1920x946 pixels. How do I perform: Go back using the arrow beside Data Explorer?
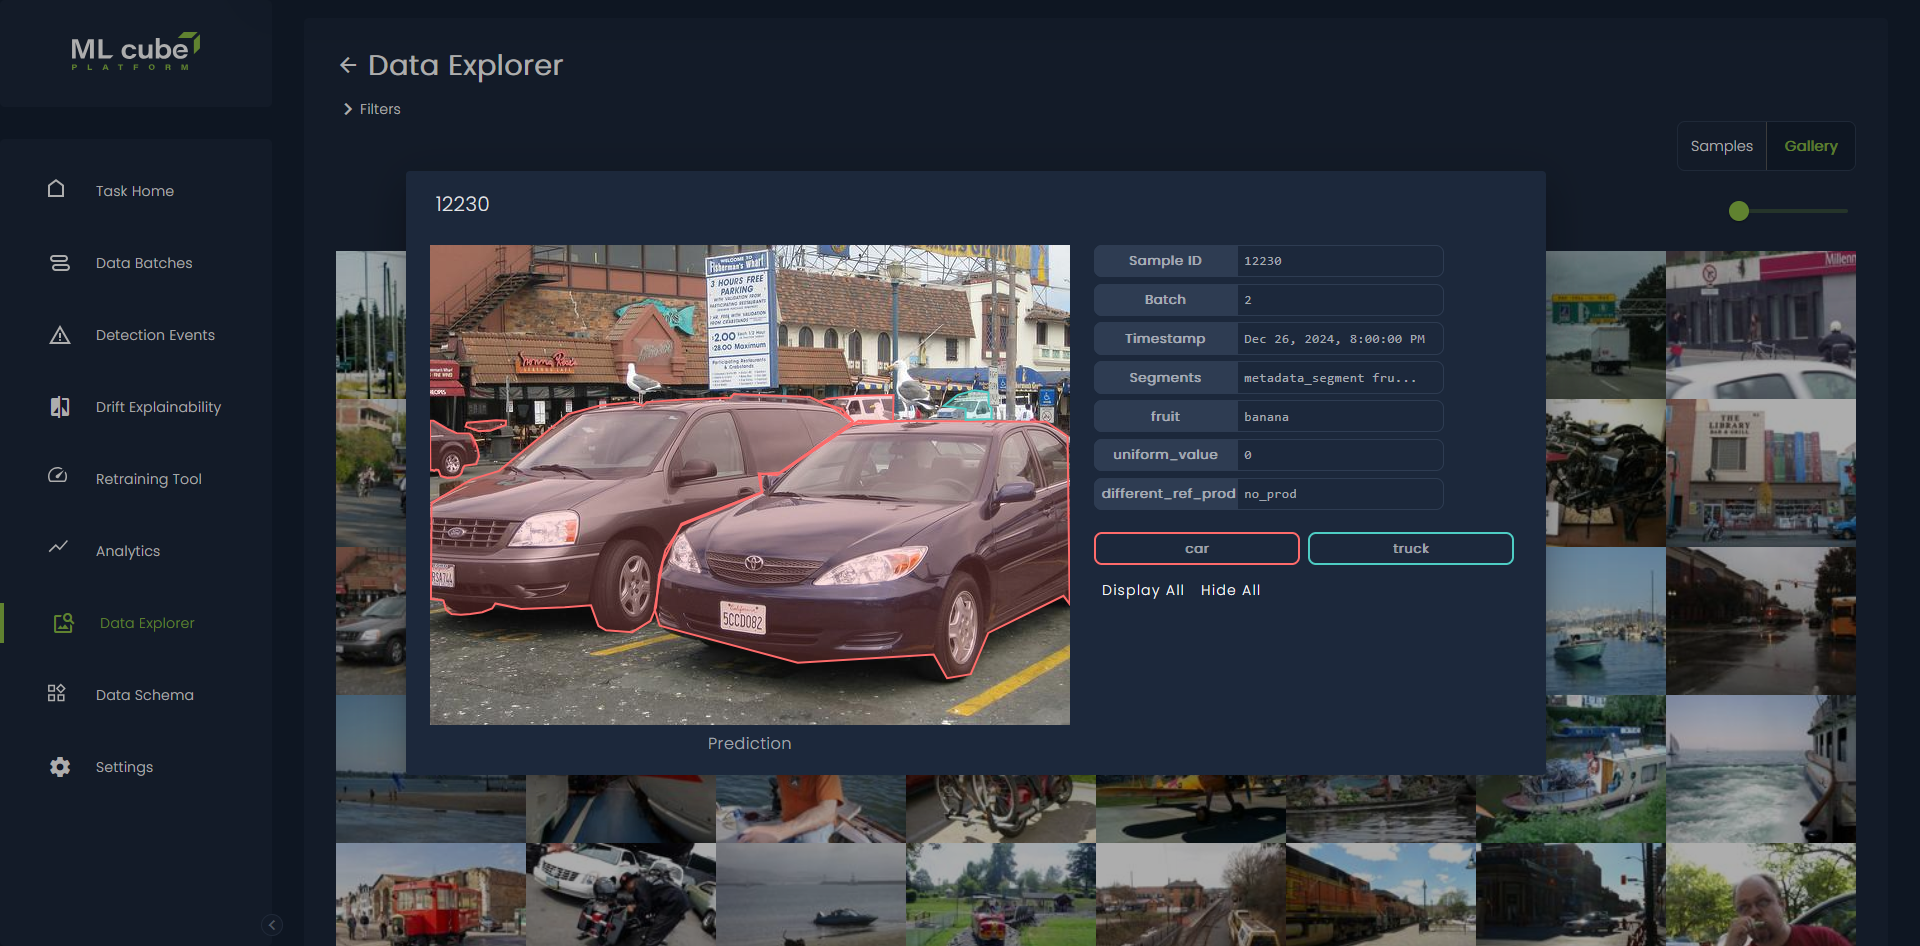(x=348, y=65)
